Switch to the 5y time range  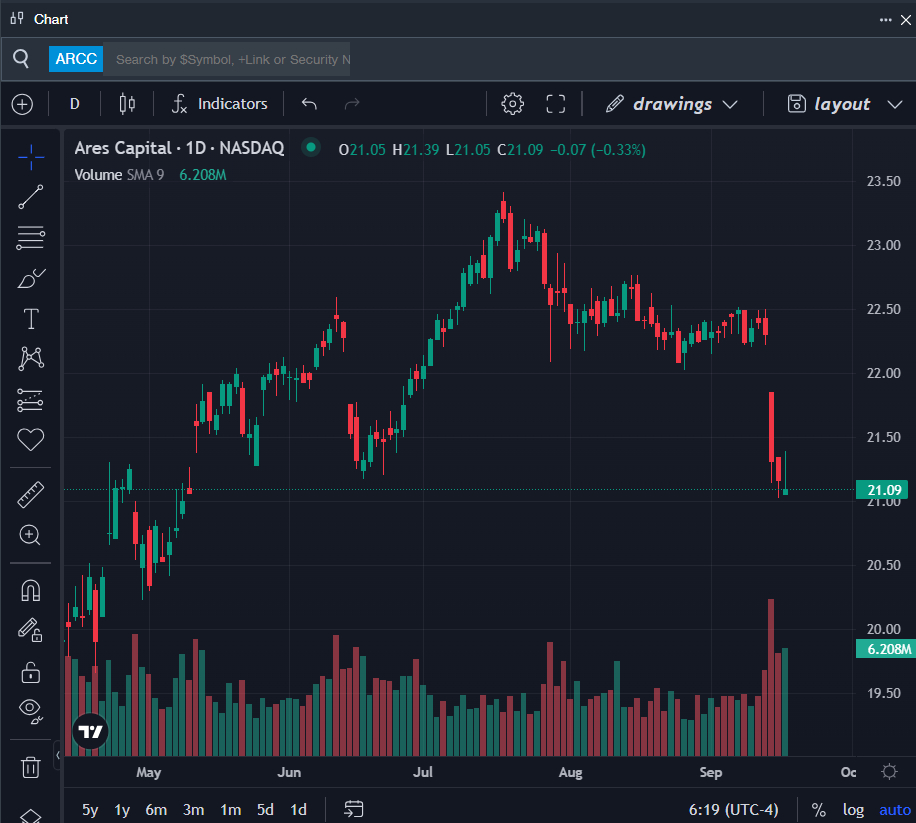pos(90,810)
